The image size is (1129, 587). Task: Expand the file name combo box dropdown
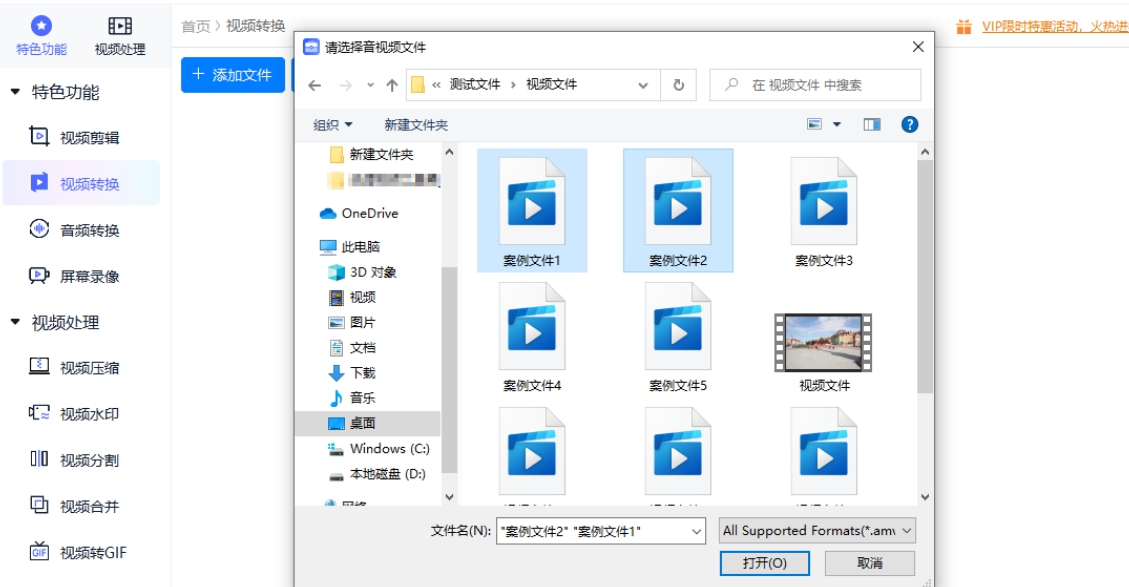697,530
